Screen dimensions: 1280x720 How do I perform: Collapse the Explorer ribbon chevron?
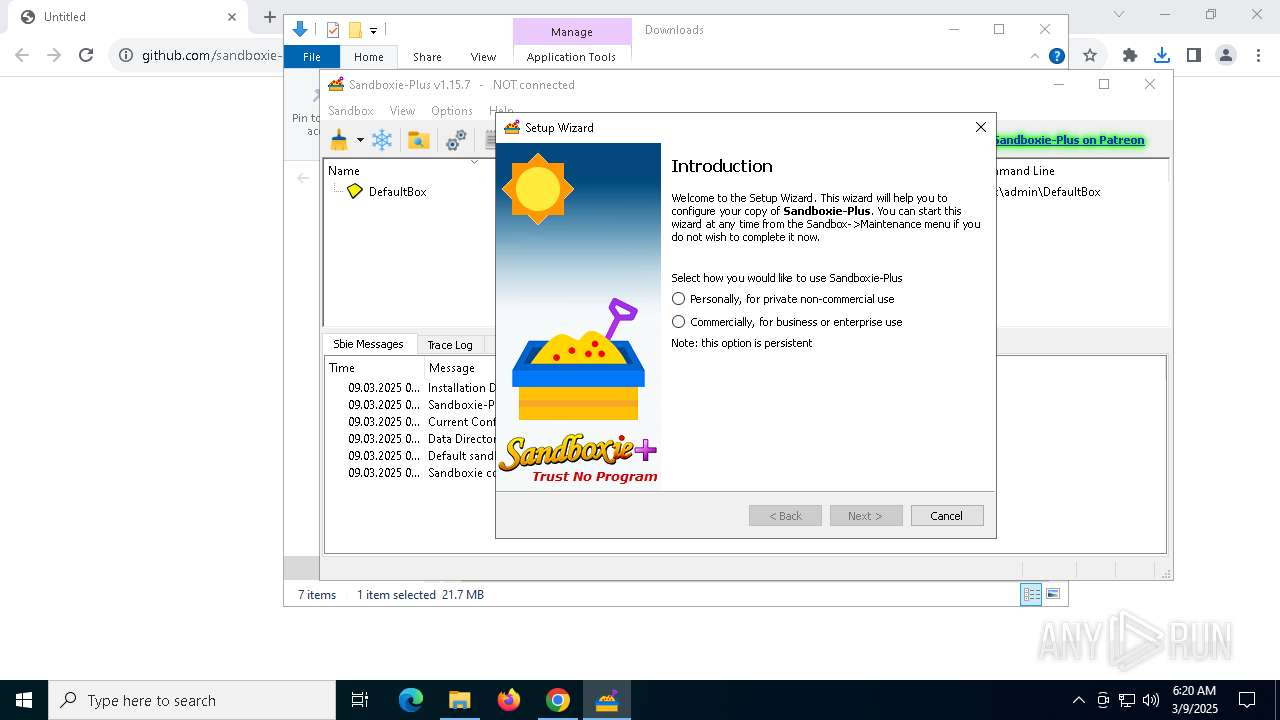[x=1034, y=56]
